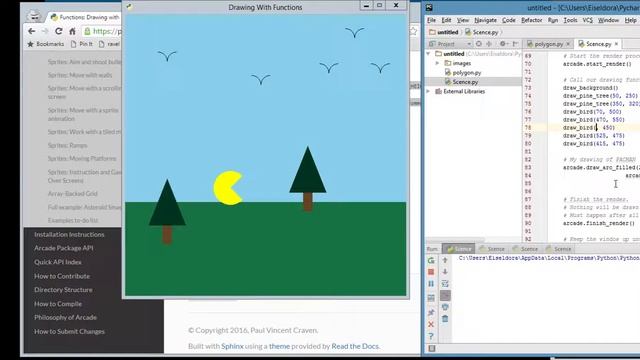Open the Code menu
This screenshot has width=640, height=360.
[509, 20]
